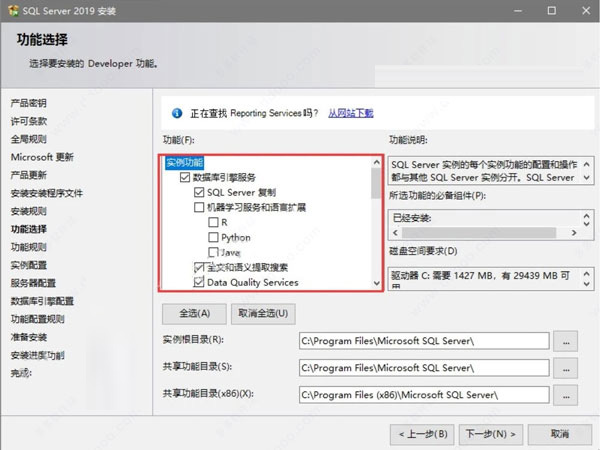Click 已经安装 horizontal scroll right arrow
The height and width of the screenshot is (450, 600).
[x=574, y=233]
